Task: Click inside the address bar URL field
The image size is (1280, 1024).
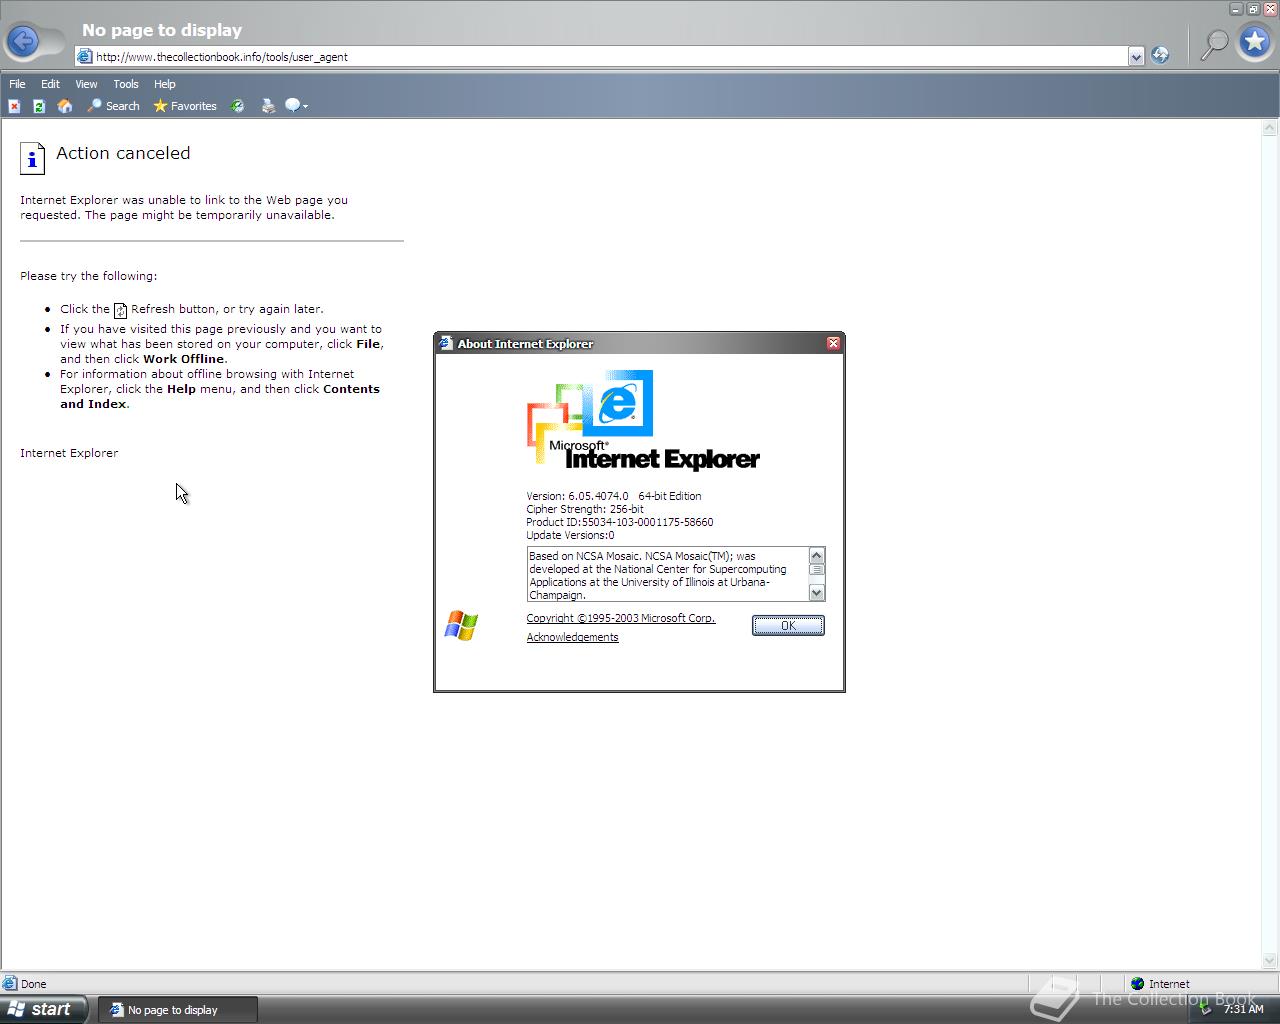Action: click(610, 57)
